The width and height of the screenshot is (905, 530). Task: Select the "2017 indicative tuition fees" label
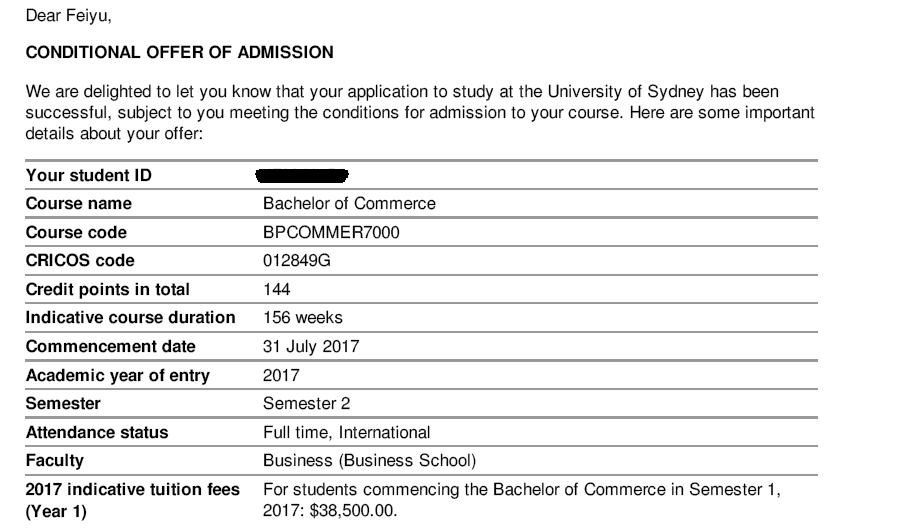[133, 489]
